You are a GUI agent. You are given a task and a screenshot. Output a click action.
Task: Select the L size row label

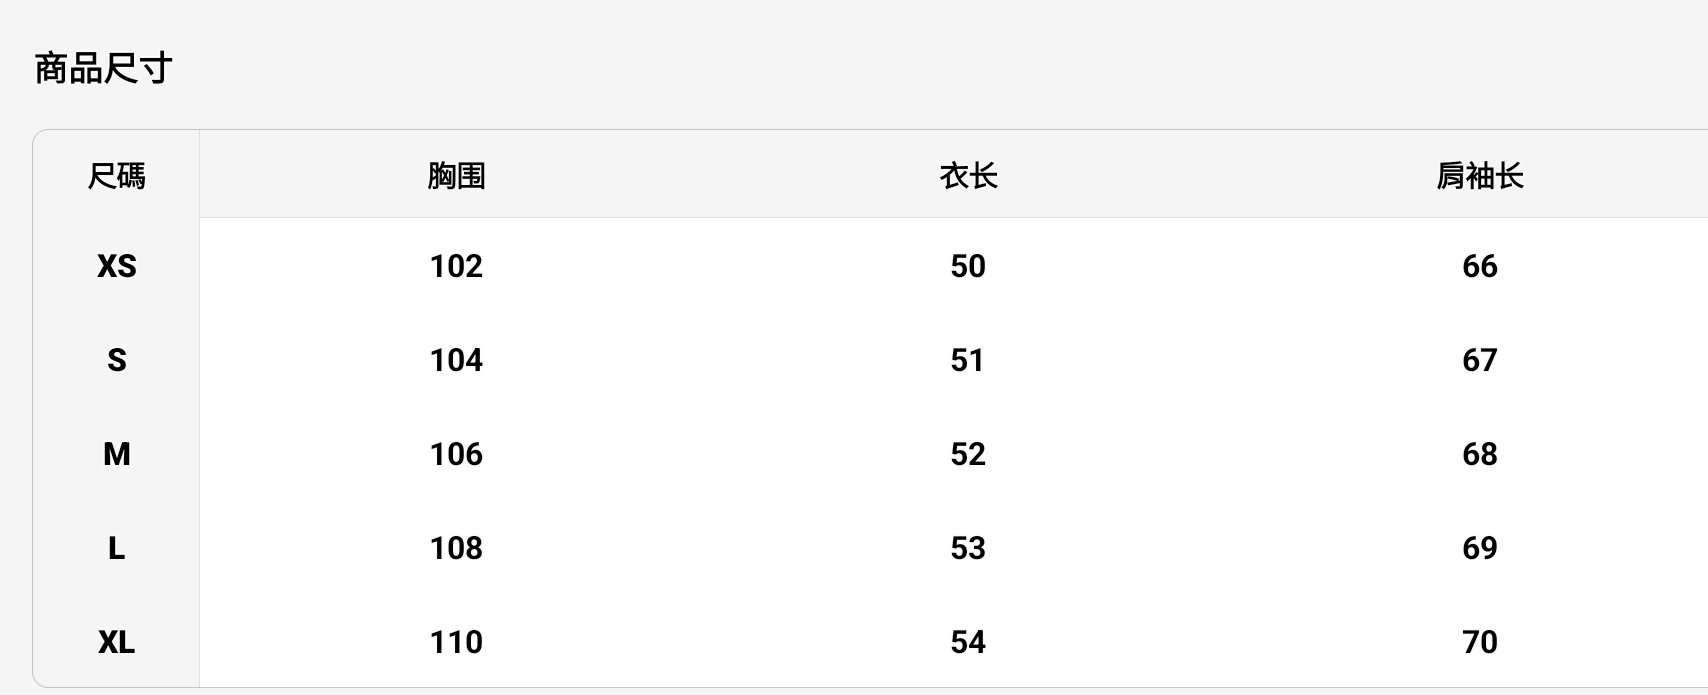point(116,548)
